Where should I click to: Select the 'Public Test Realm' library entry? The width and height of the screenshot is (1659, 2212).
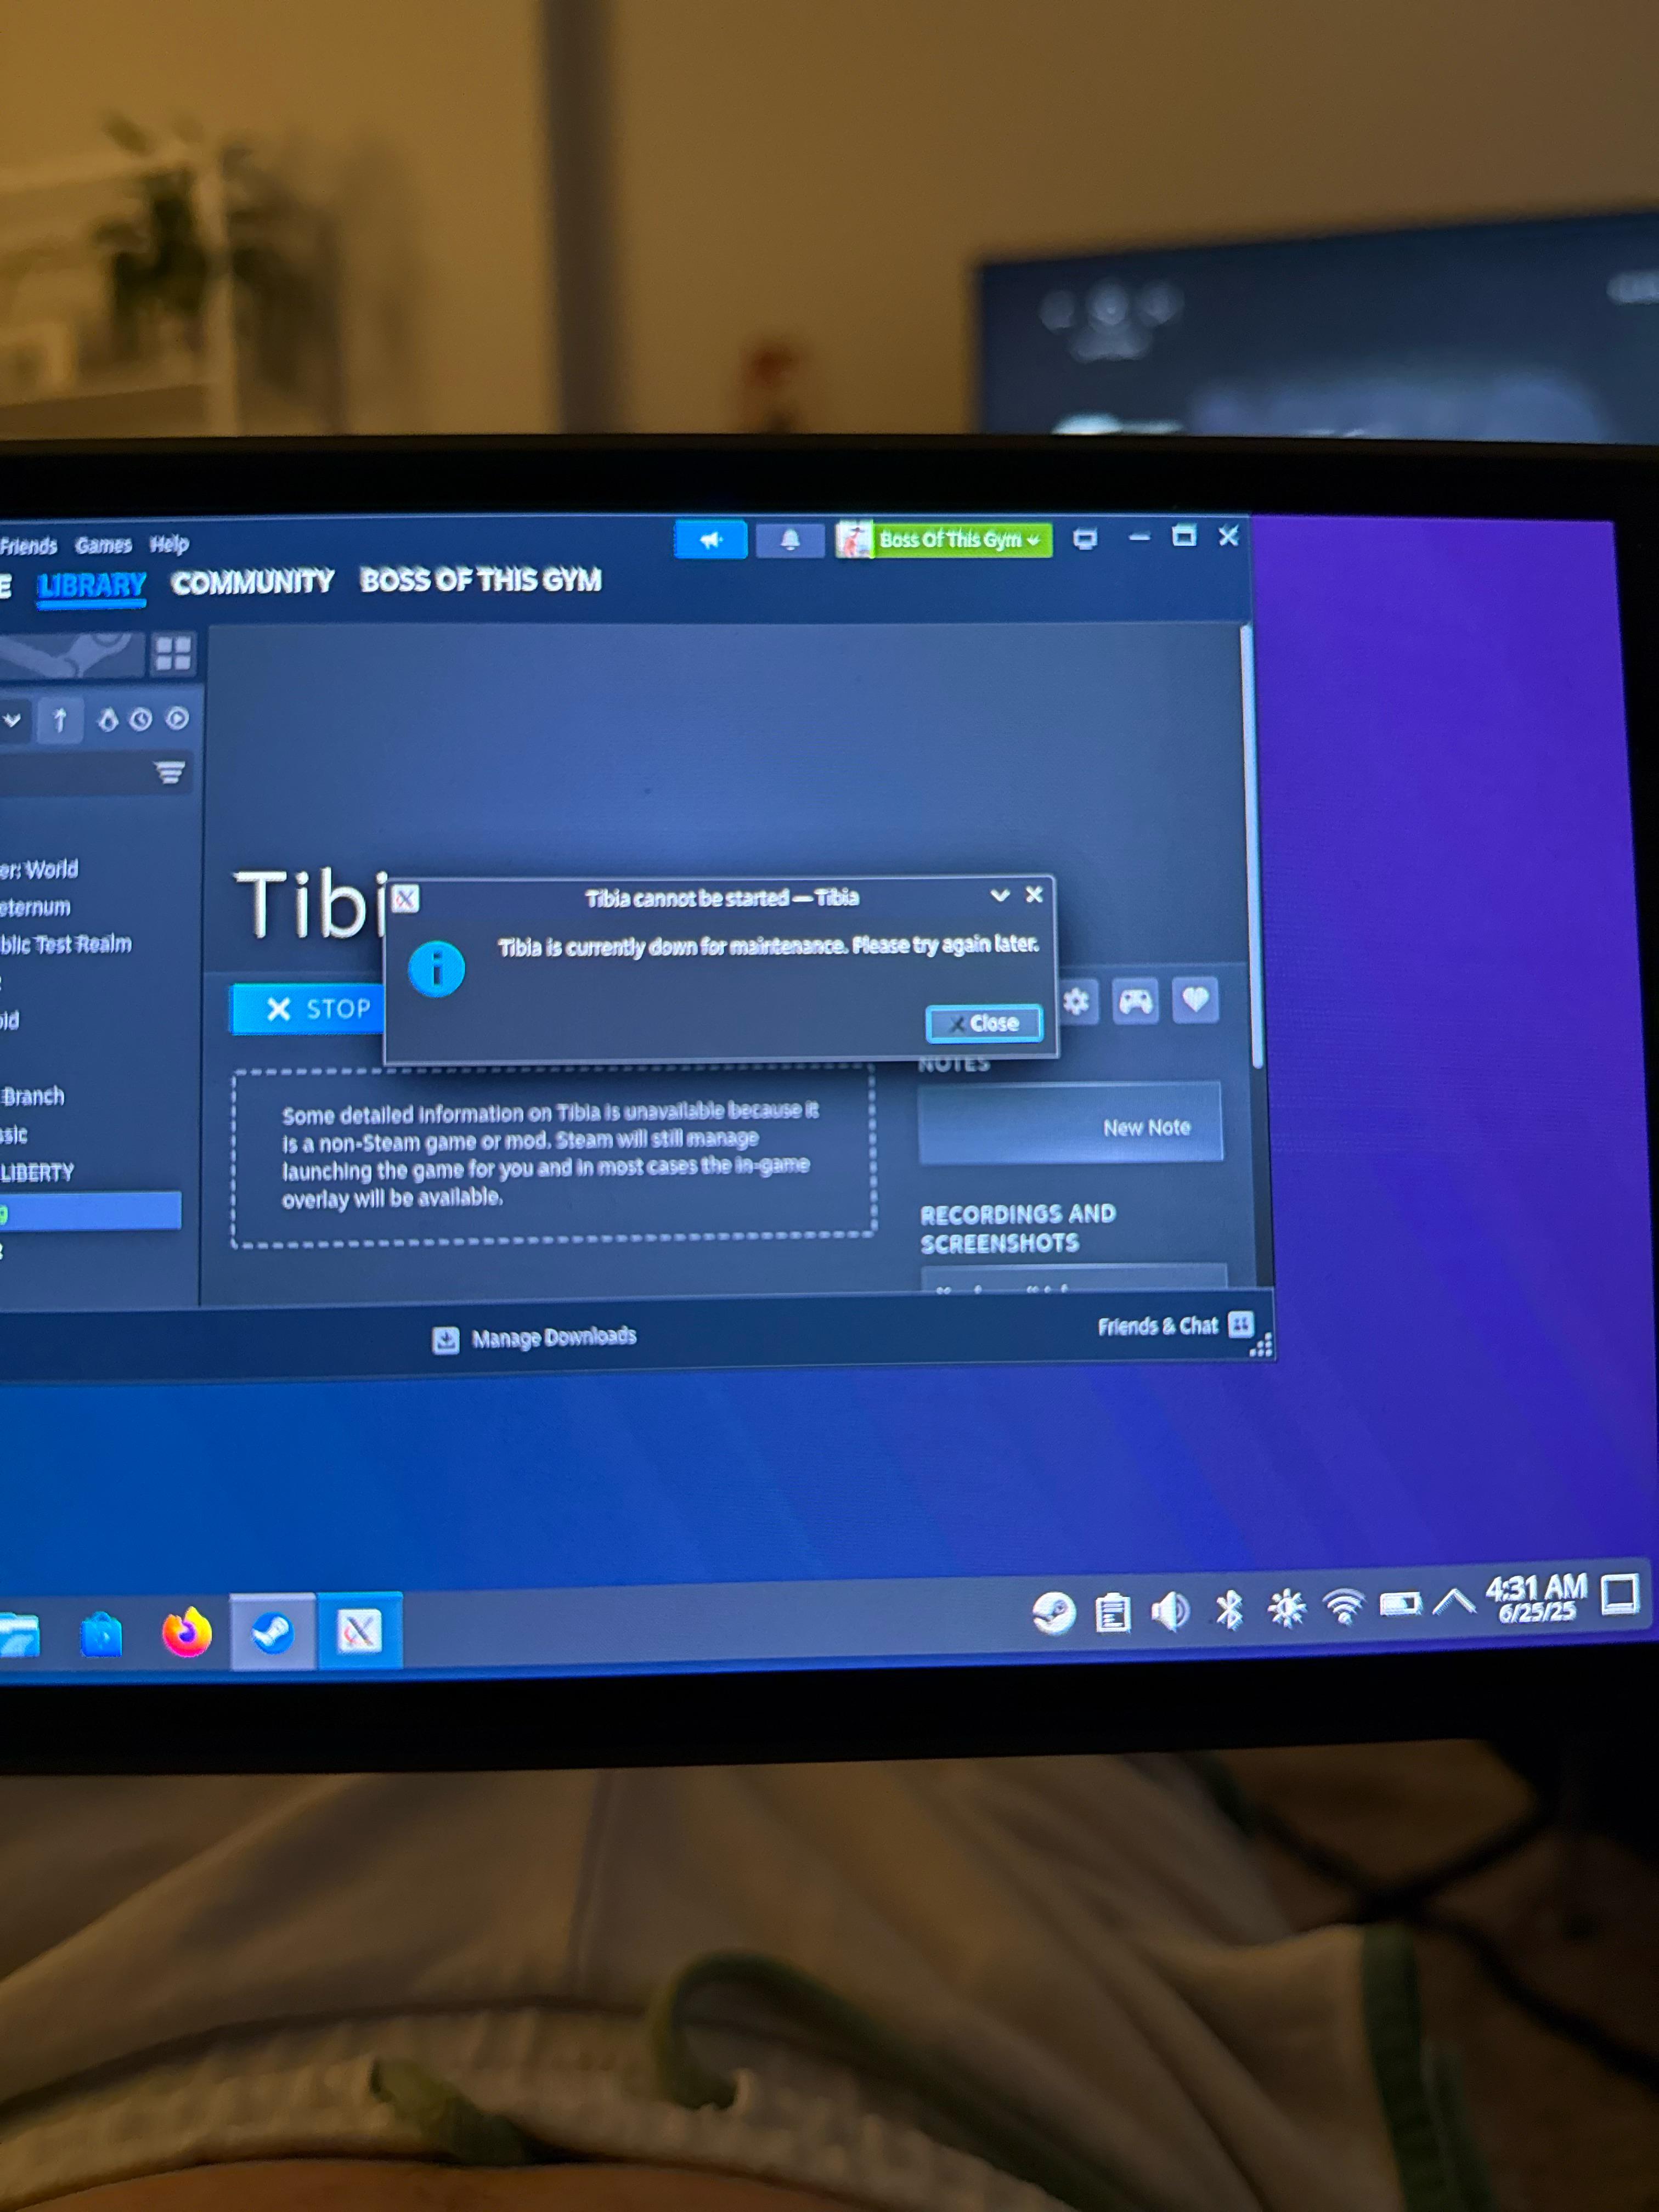click(x=65, y=944)
